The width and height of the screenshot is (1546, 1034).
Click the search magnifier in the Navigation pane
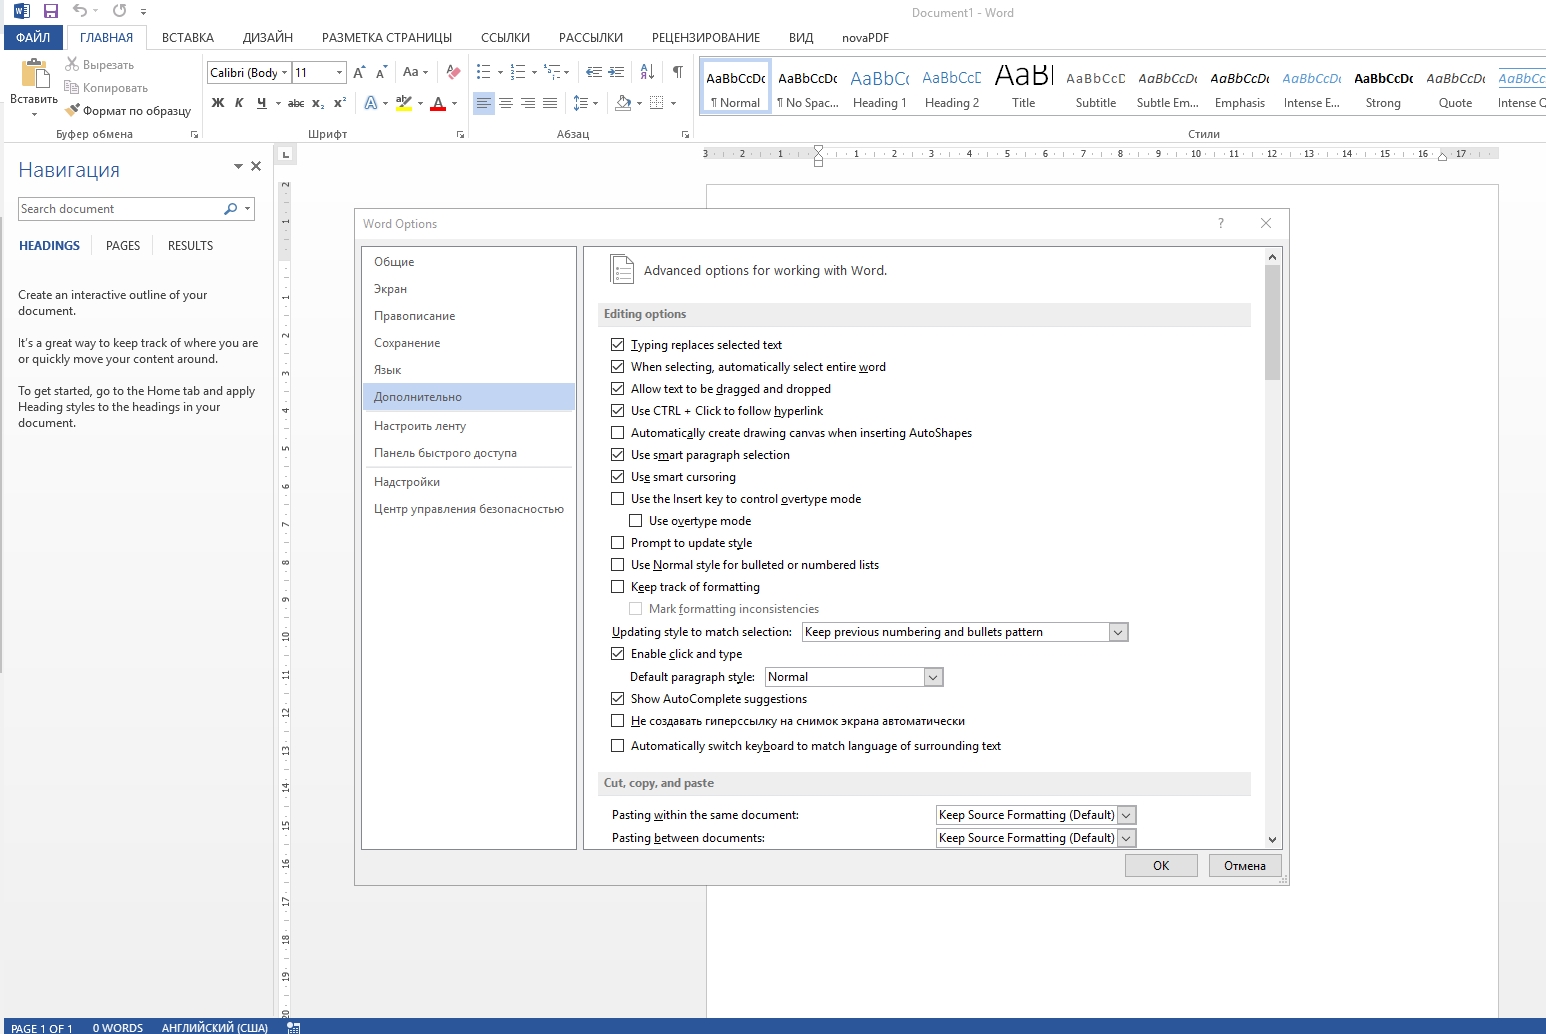pos(231,209)
